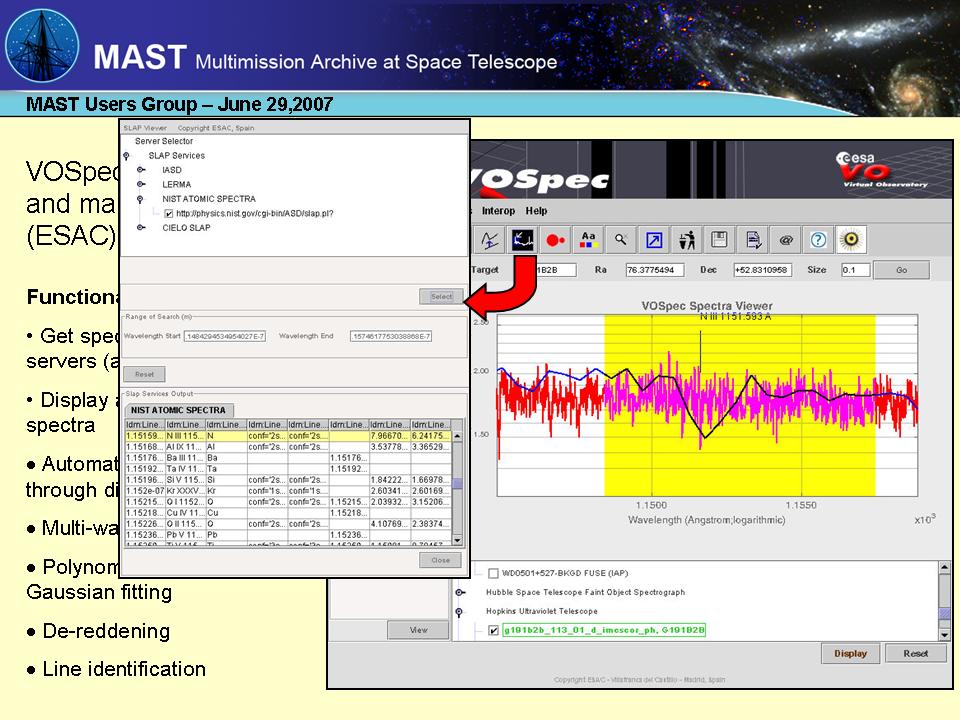Image resolution: width=960 pixels, height=720 pixels.
Task: Collapse the Hopkins Ultraviolet Telescope node
Action: 459,612
